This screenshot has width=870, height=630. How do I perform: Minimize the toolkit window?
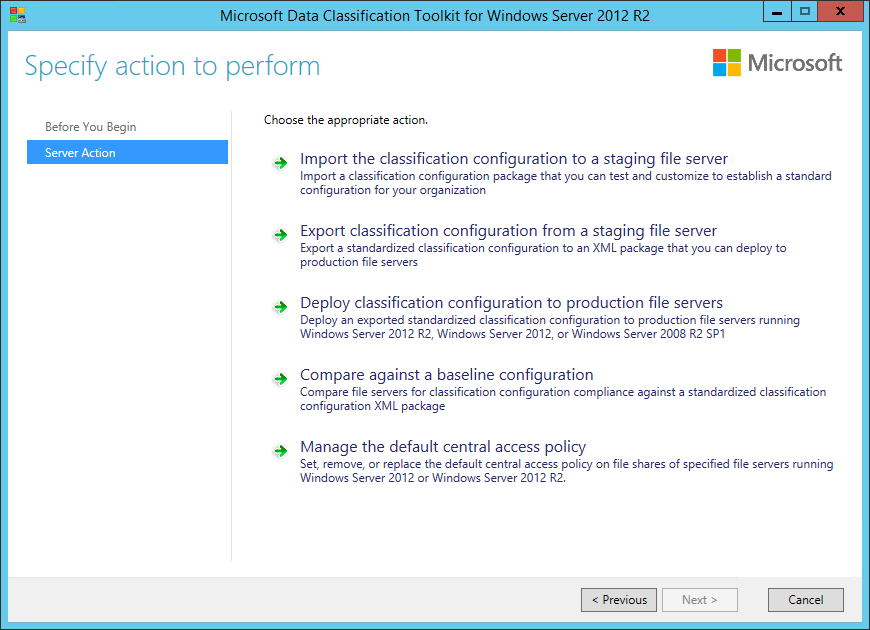click(777, 12)
